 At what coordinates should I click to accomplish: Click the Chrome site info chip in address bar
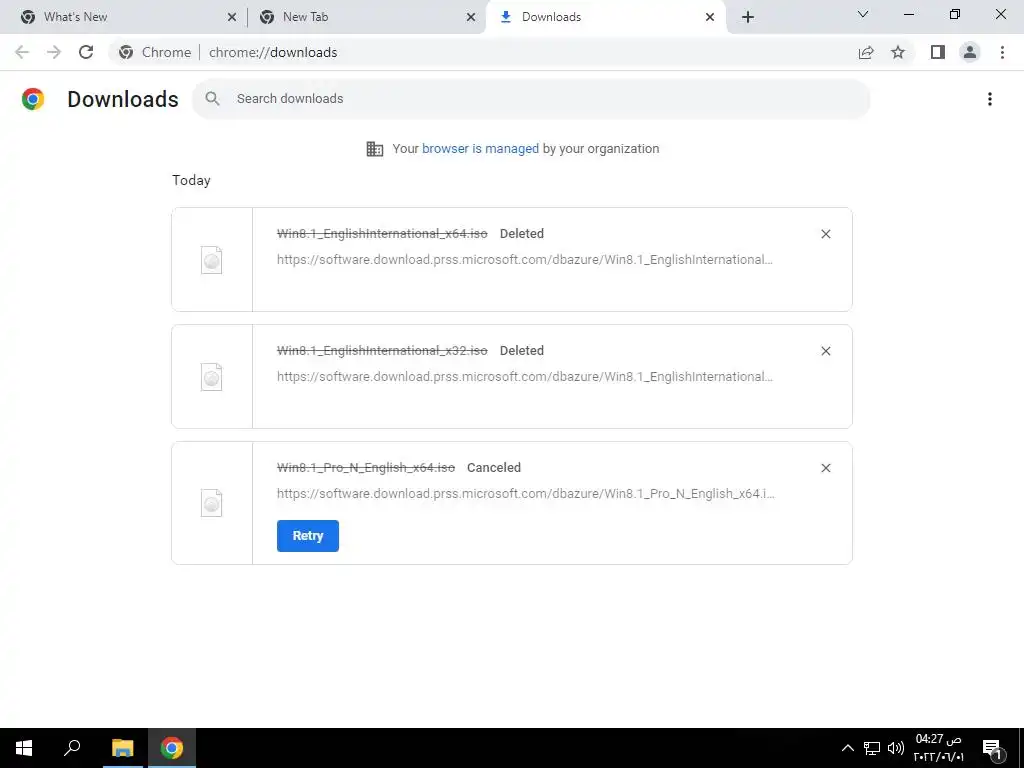[x=155, y=52]
